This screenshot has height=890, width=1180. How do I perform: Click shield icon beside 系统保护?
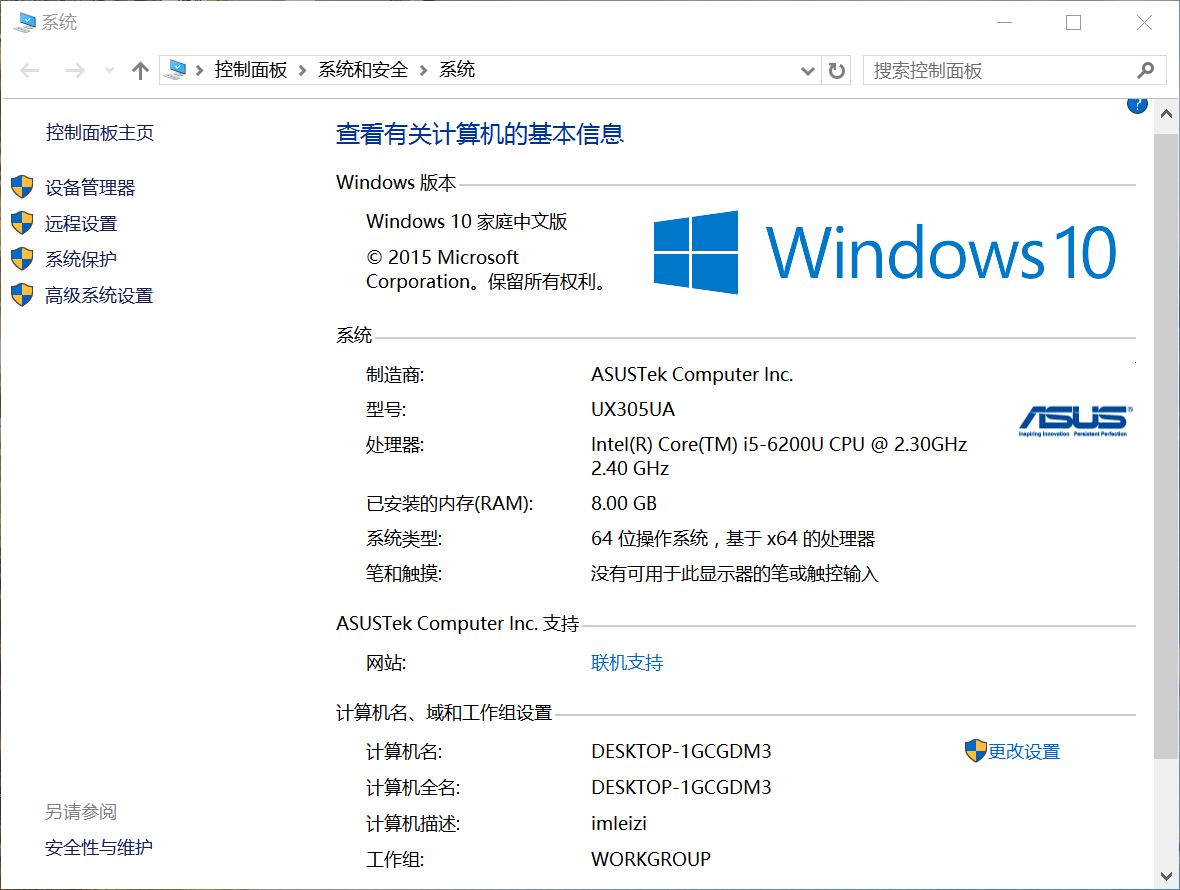(23, 259)
